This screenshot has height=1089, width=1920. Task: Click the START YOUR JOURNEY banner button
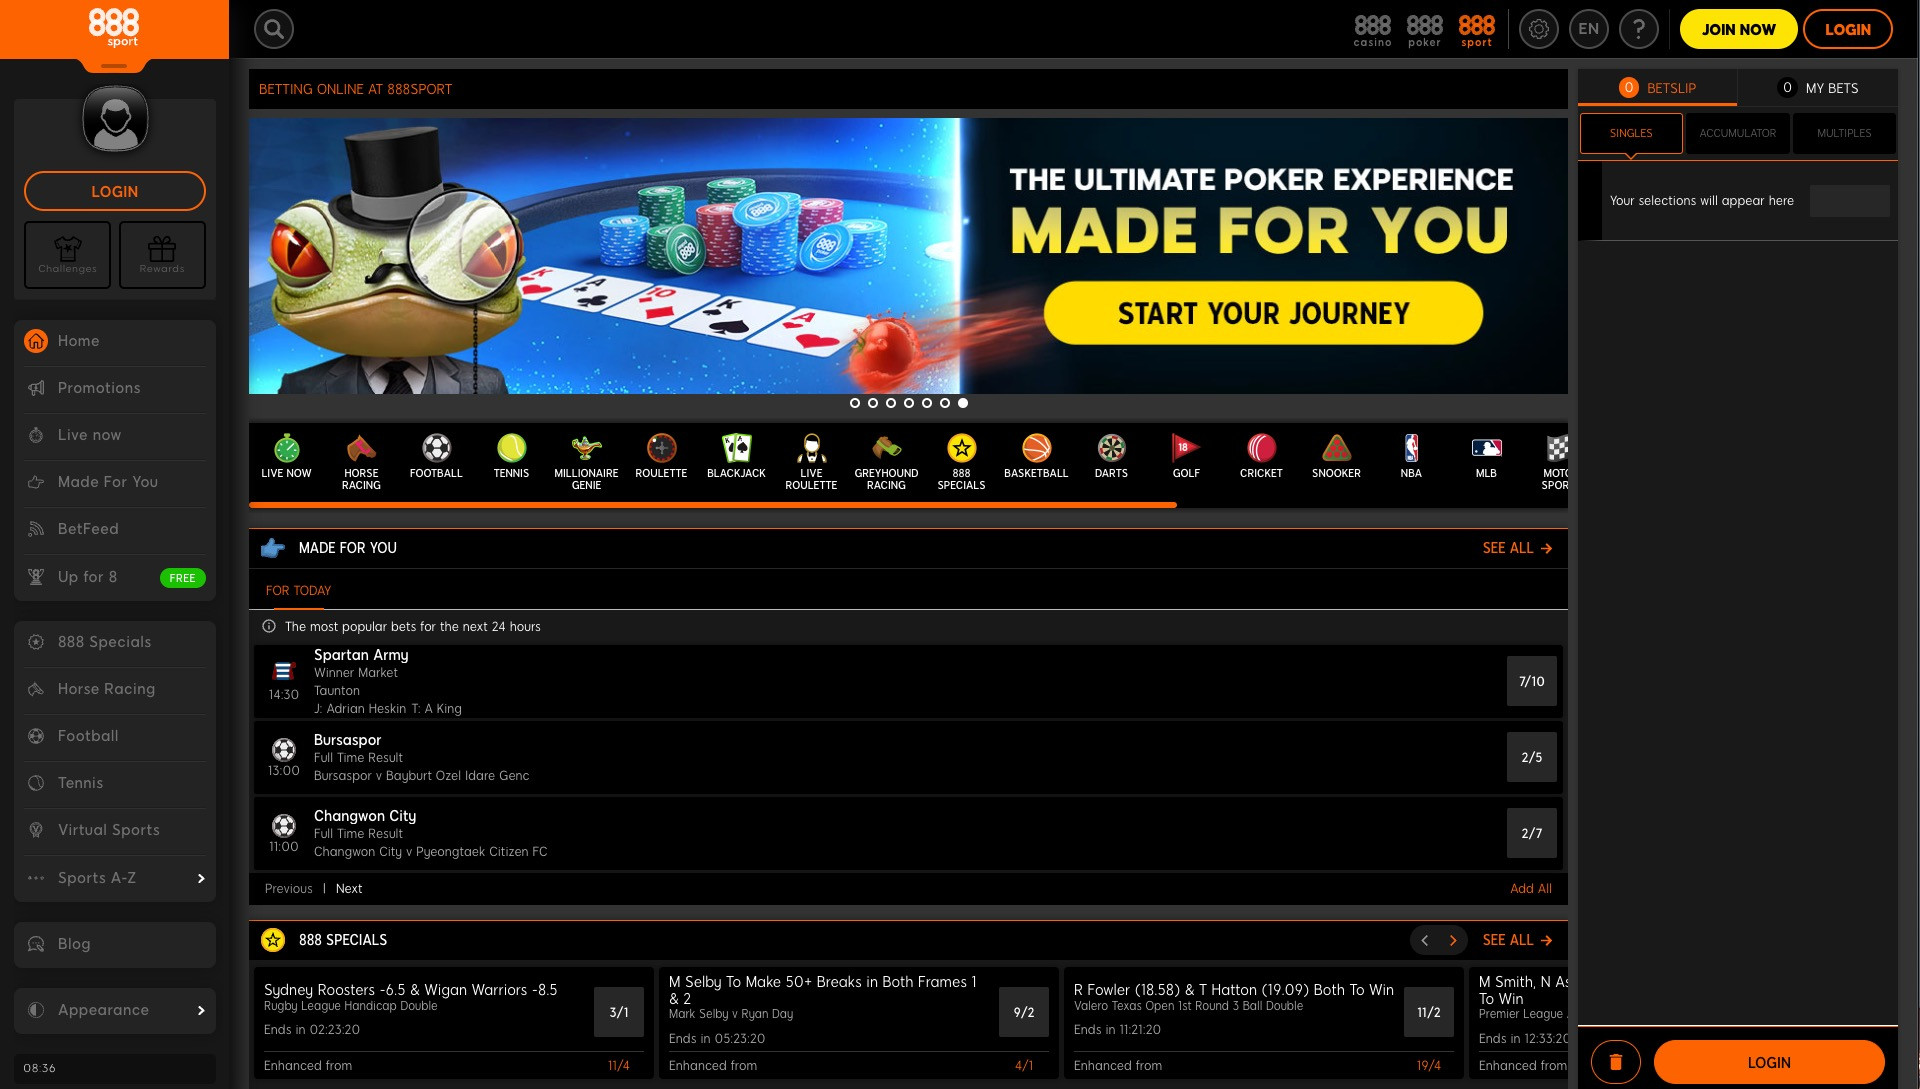(x=1263, y=313)
